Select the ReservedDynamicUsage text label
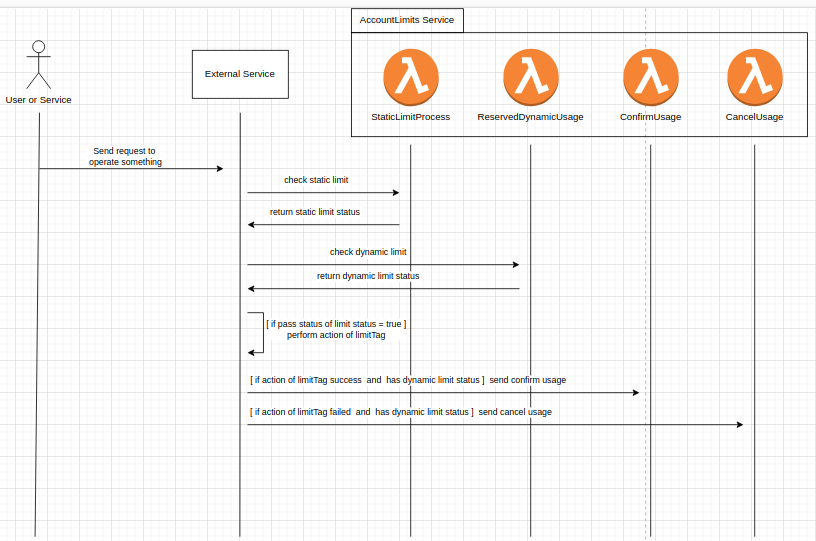 tap(530, 117)
